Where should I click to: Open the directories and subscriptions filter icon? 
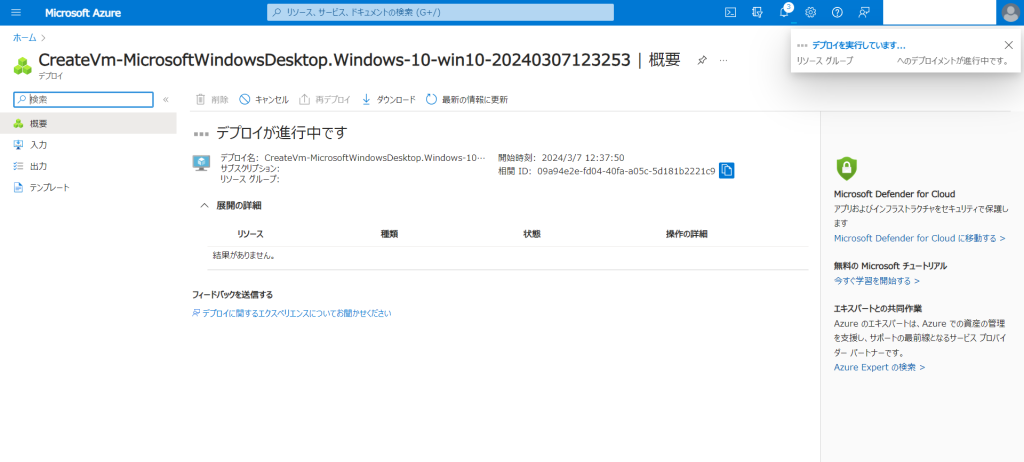pyautogui.click(x=758, y=12)
